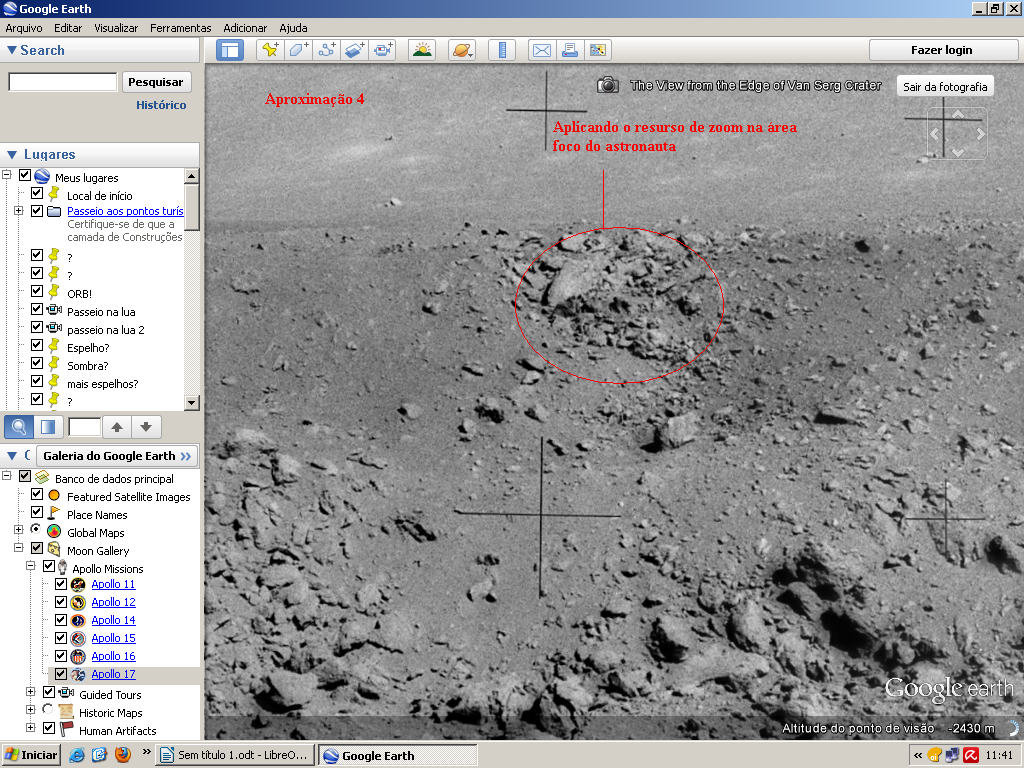Viewport: 1024px width, 768px height.
Task: Move item down with the down arrow
Action: (x=146, y=427)
